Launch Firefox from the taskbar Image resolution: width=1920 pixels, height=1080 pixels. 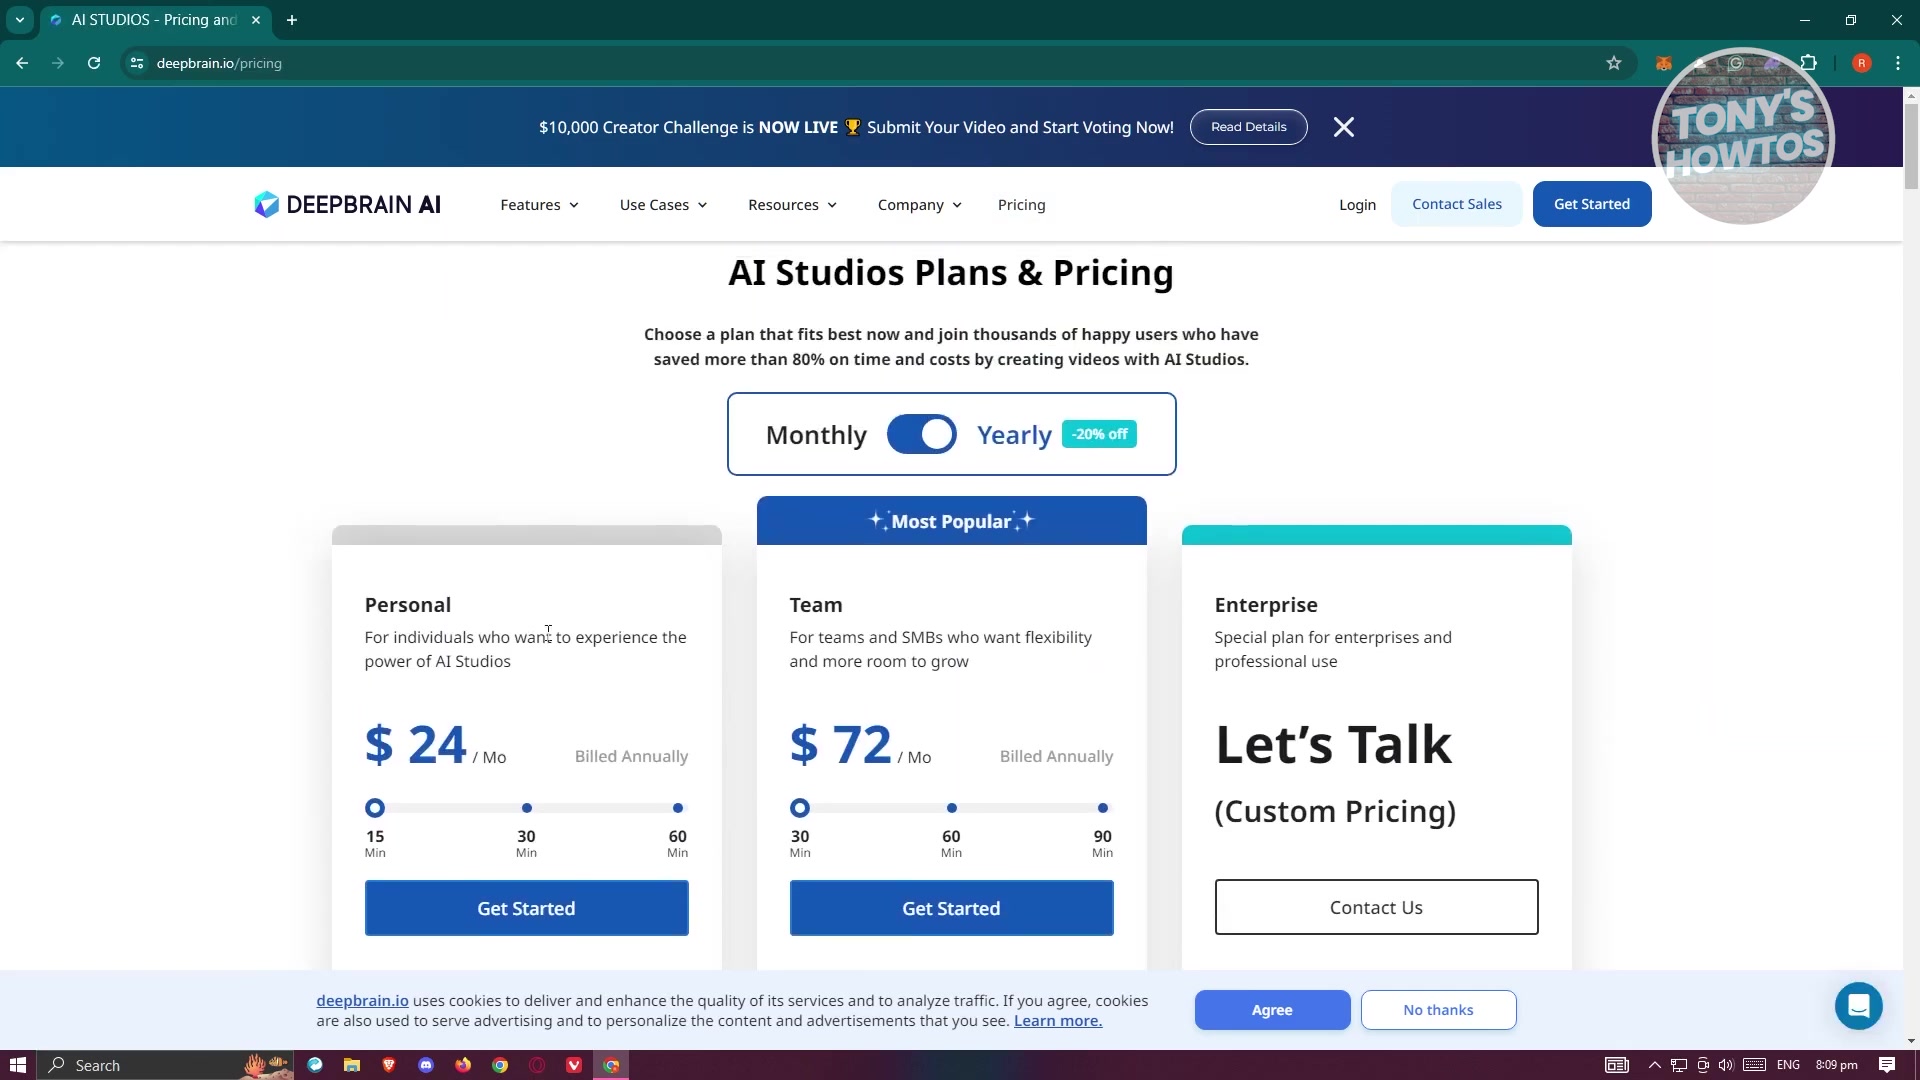[463, 1065]
